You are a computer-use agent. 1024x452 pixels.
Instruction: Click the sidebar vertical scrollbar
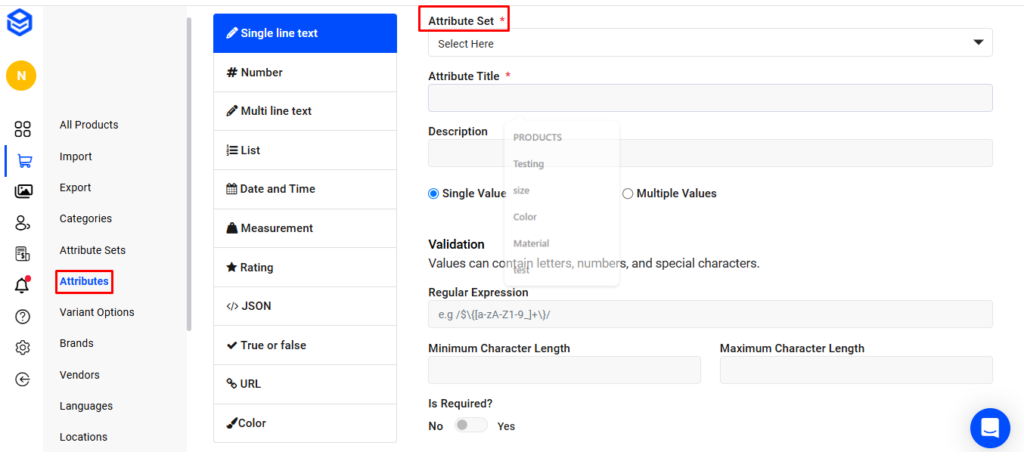(188, 170)
